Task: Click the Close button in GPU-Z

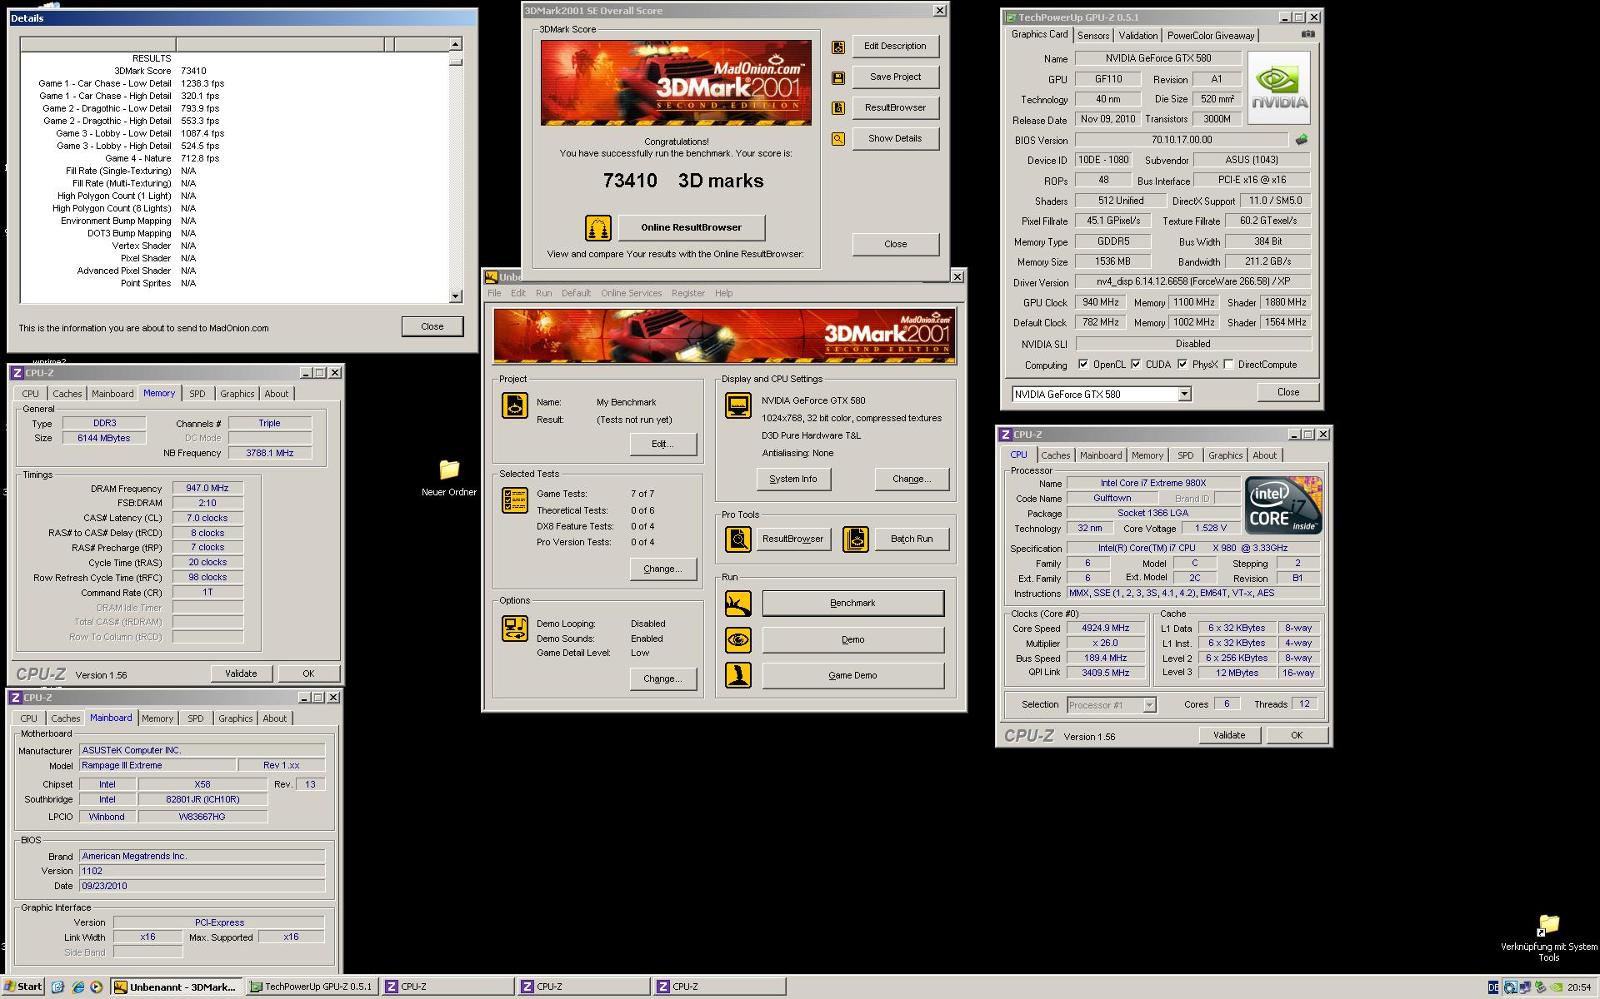Action: tap(1288, 392)
